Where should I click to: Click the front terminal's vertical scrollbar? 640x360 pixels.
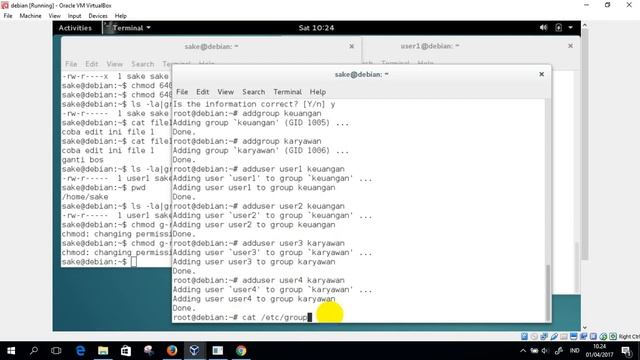click(548, 292)
